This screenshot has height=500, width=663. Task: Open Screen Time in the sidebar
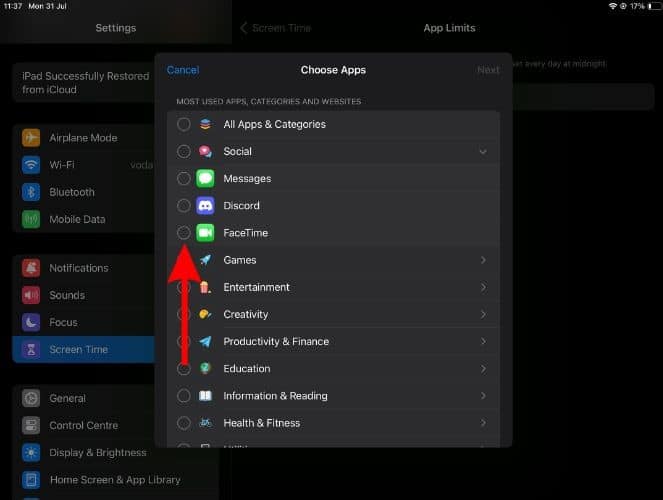coord(80,350)
